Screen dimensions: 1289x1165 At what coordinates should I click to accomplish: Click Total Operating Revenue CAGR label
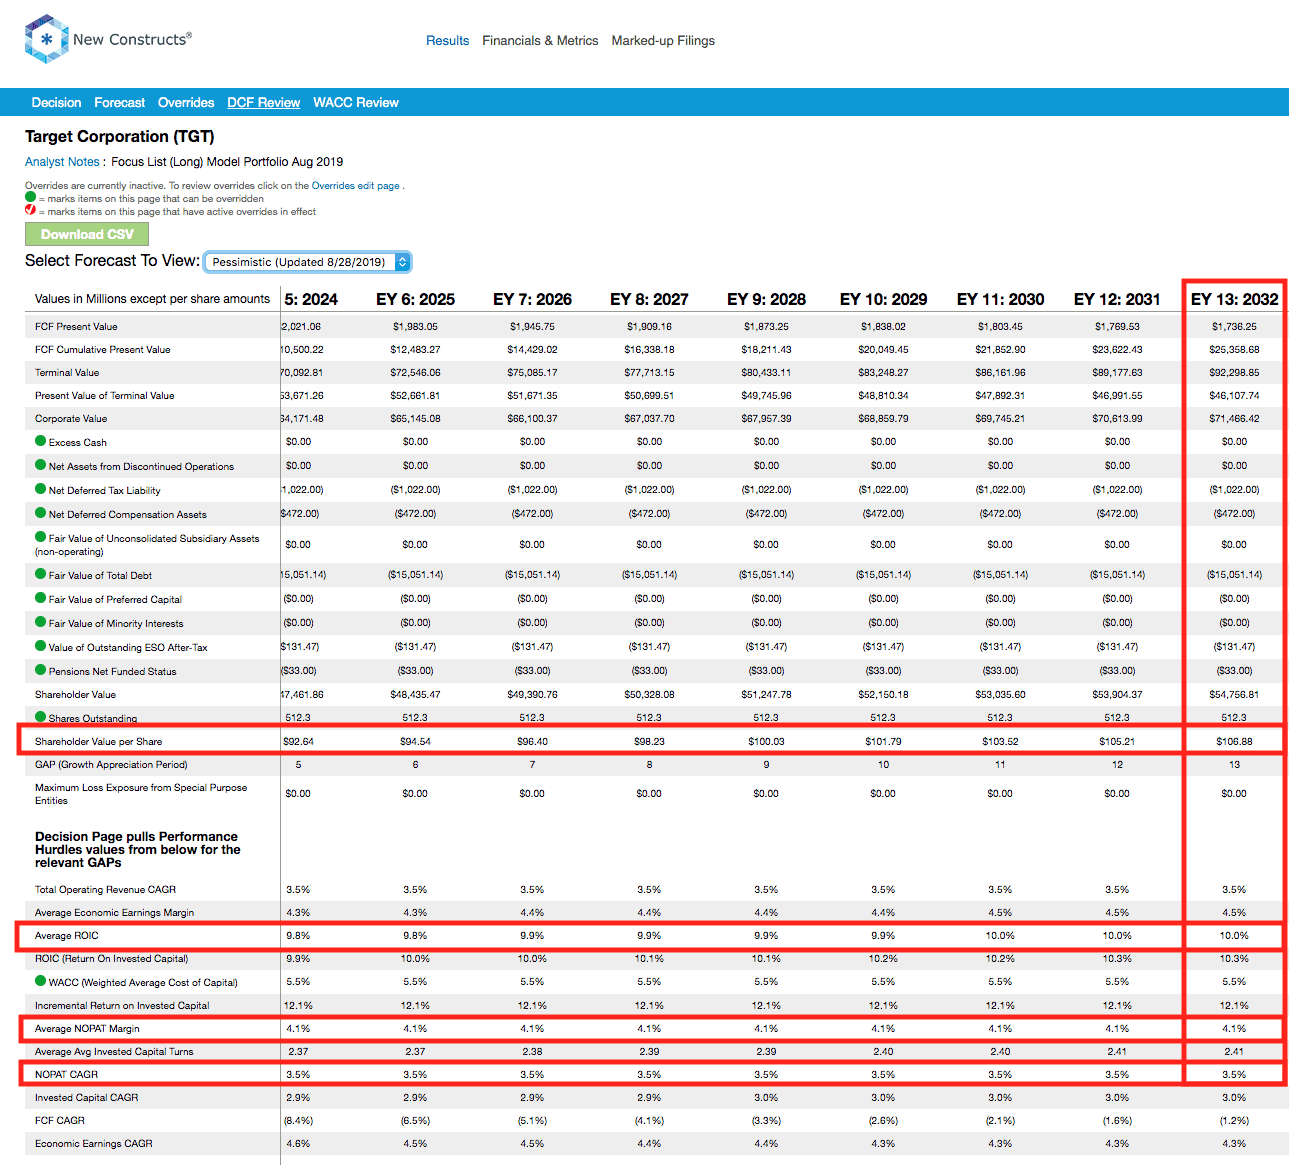click(105, 890)
